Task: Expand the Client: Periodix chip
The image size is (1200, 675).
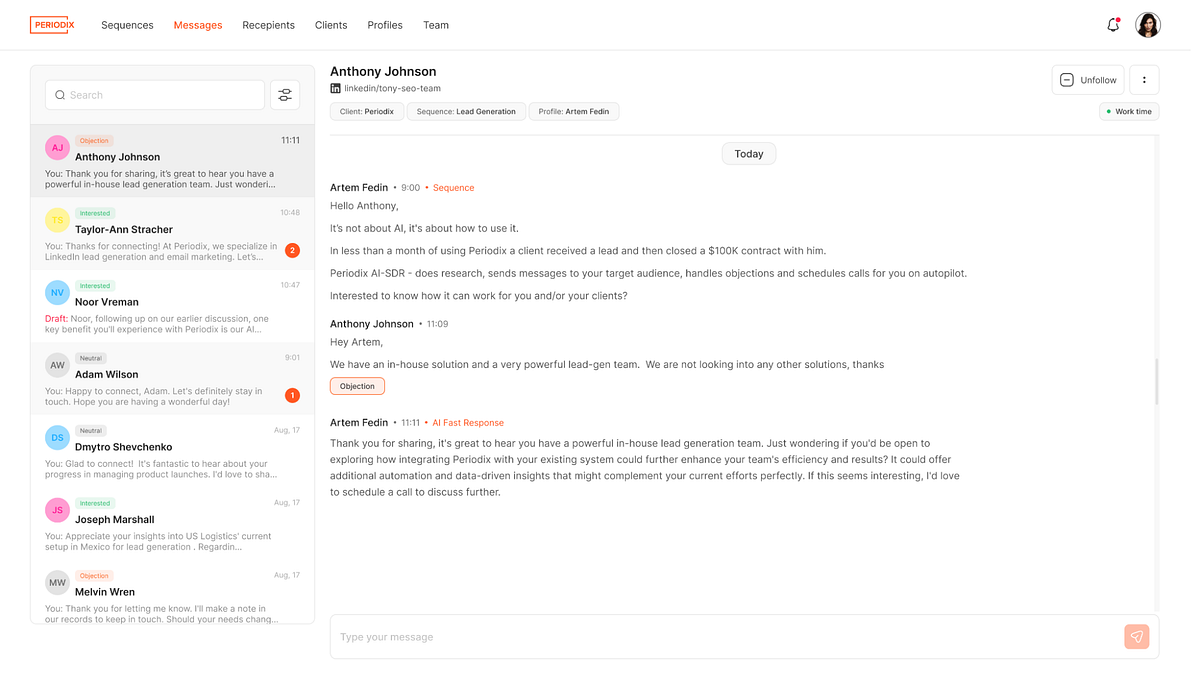Action: [366, 111]
